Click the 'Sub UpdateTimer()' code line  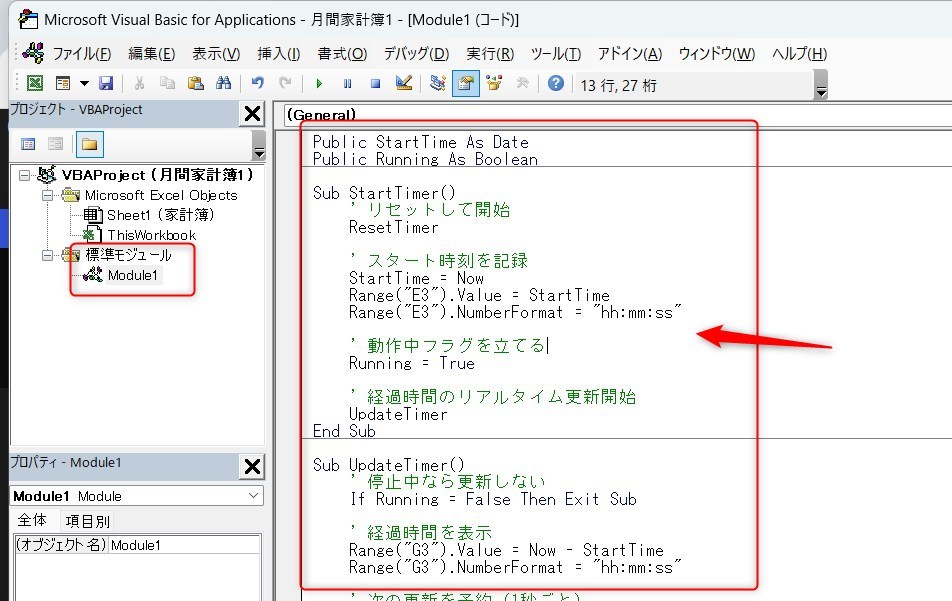click(x=389, y=465)
